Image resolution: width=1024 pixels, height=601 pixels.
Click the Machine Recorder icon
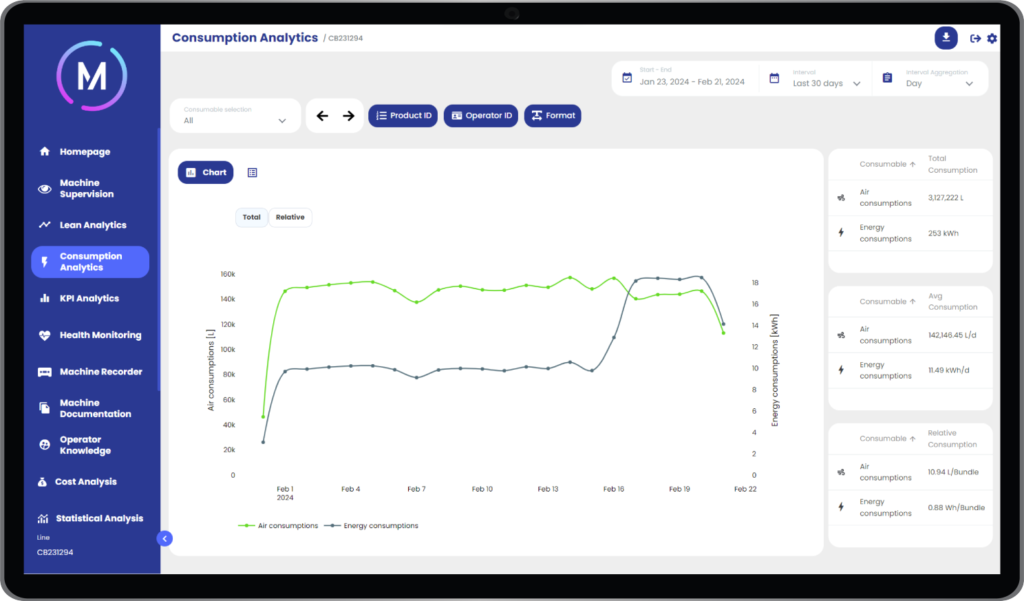tap(44, 372)
